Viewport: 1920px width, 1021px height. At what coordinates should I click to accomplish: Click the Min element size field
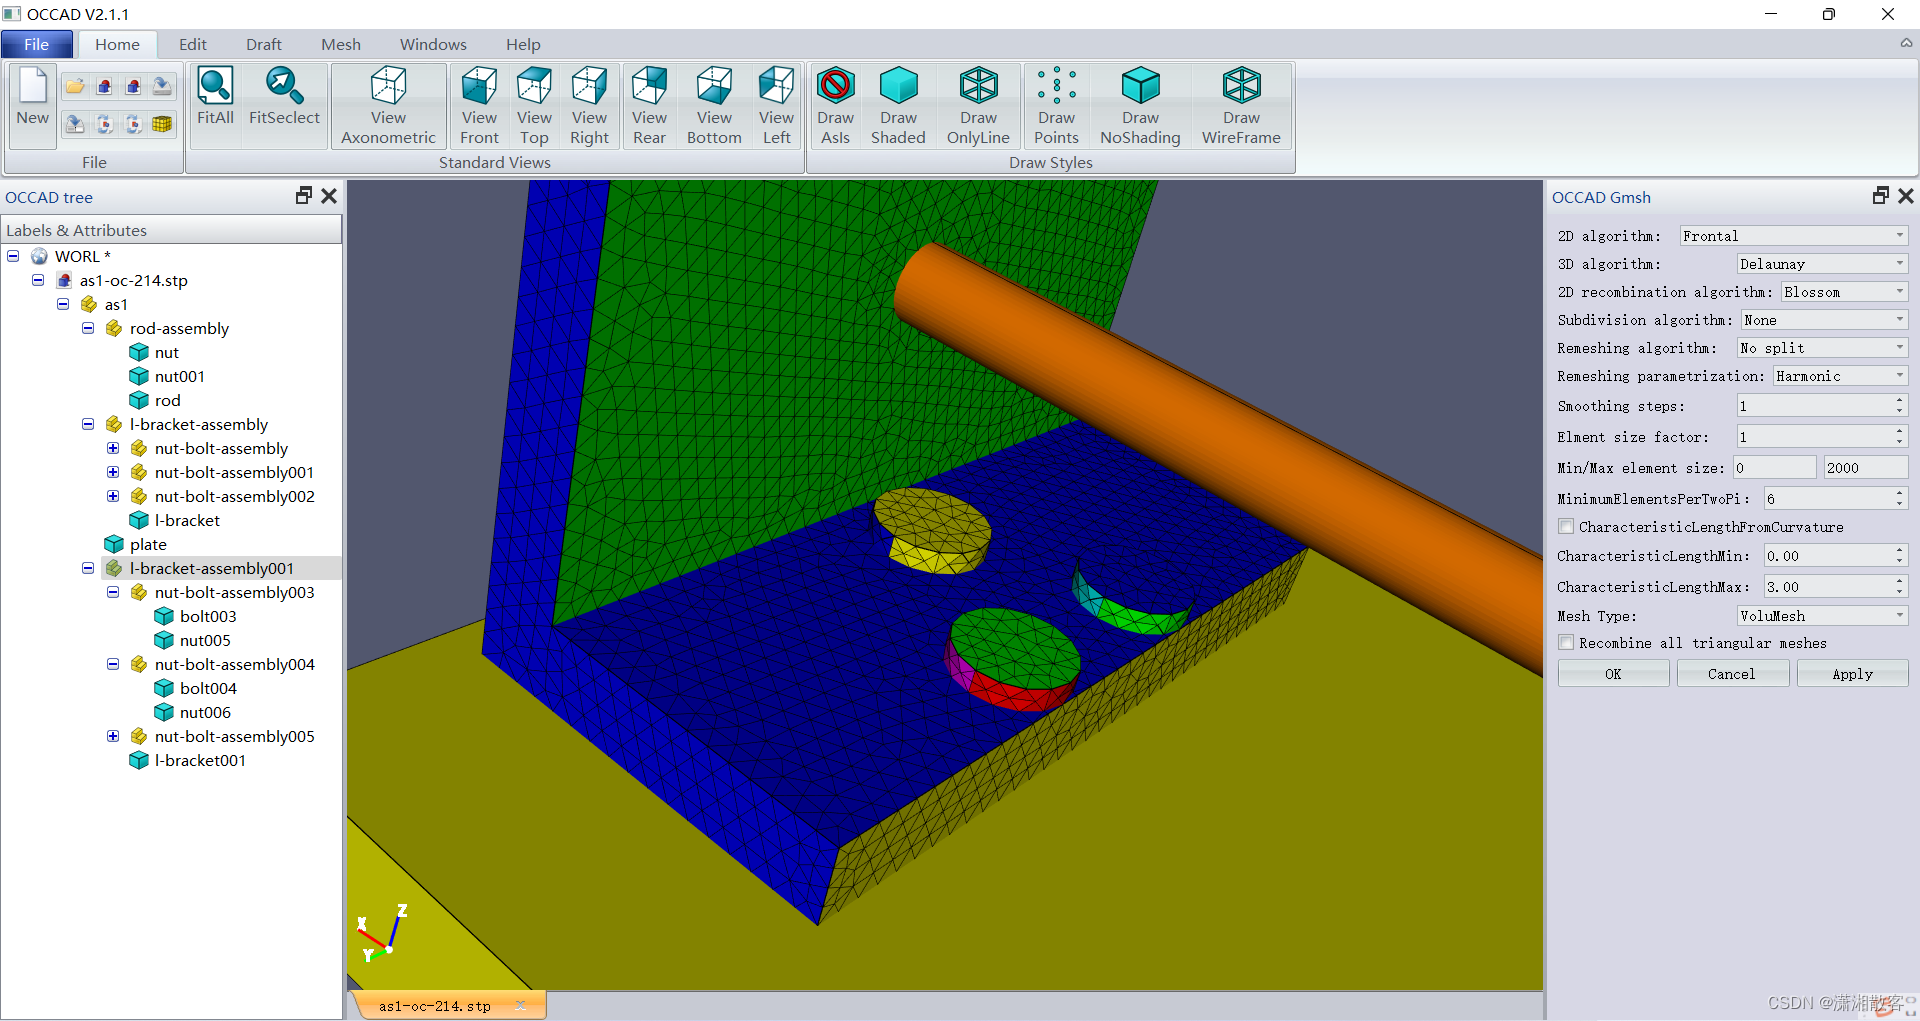click(1774, 467)
